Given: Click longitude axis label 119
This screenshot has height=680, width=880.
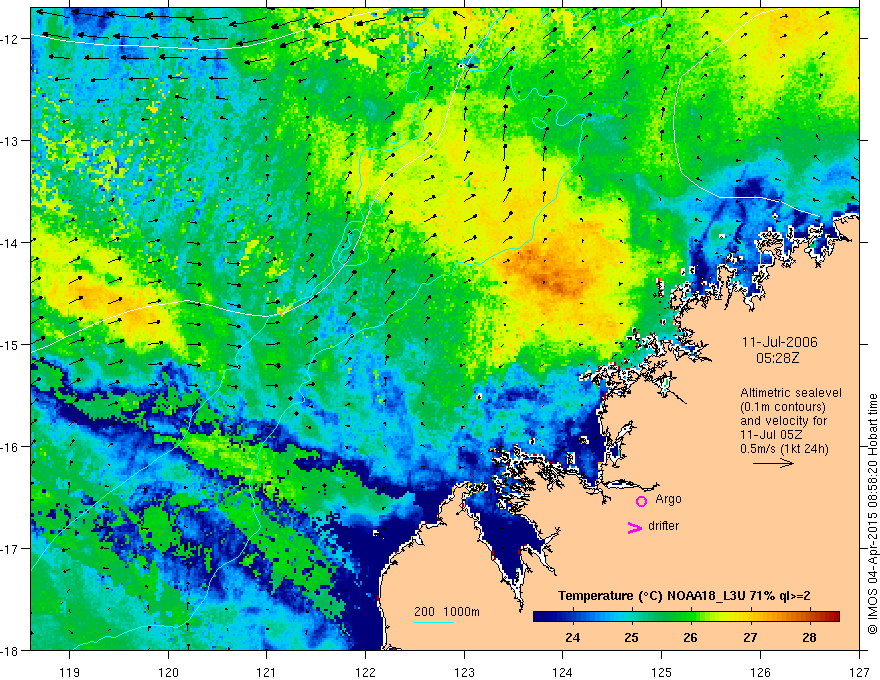Looking at the screenshot, I should pos(70,672).
